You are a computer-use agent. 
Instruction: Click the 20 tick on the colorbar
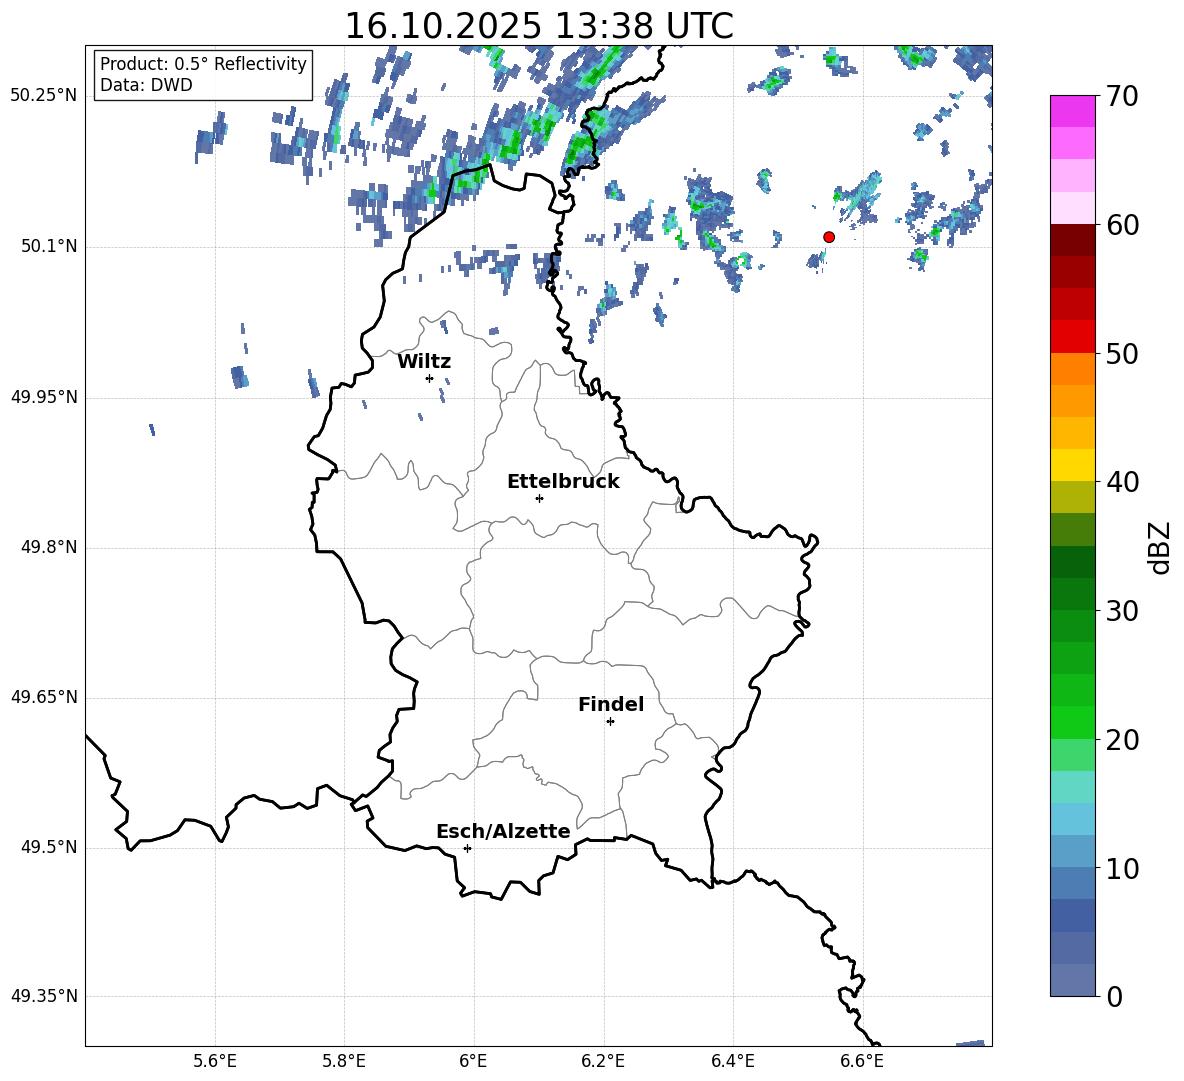[1122, 740]
